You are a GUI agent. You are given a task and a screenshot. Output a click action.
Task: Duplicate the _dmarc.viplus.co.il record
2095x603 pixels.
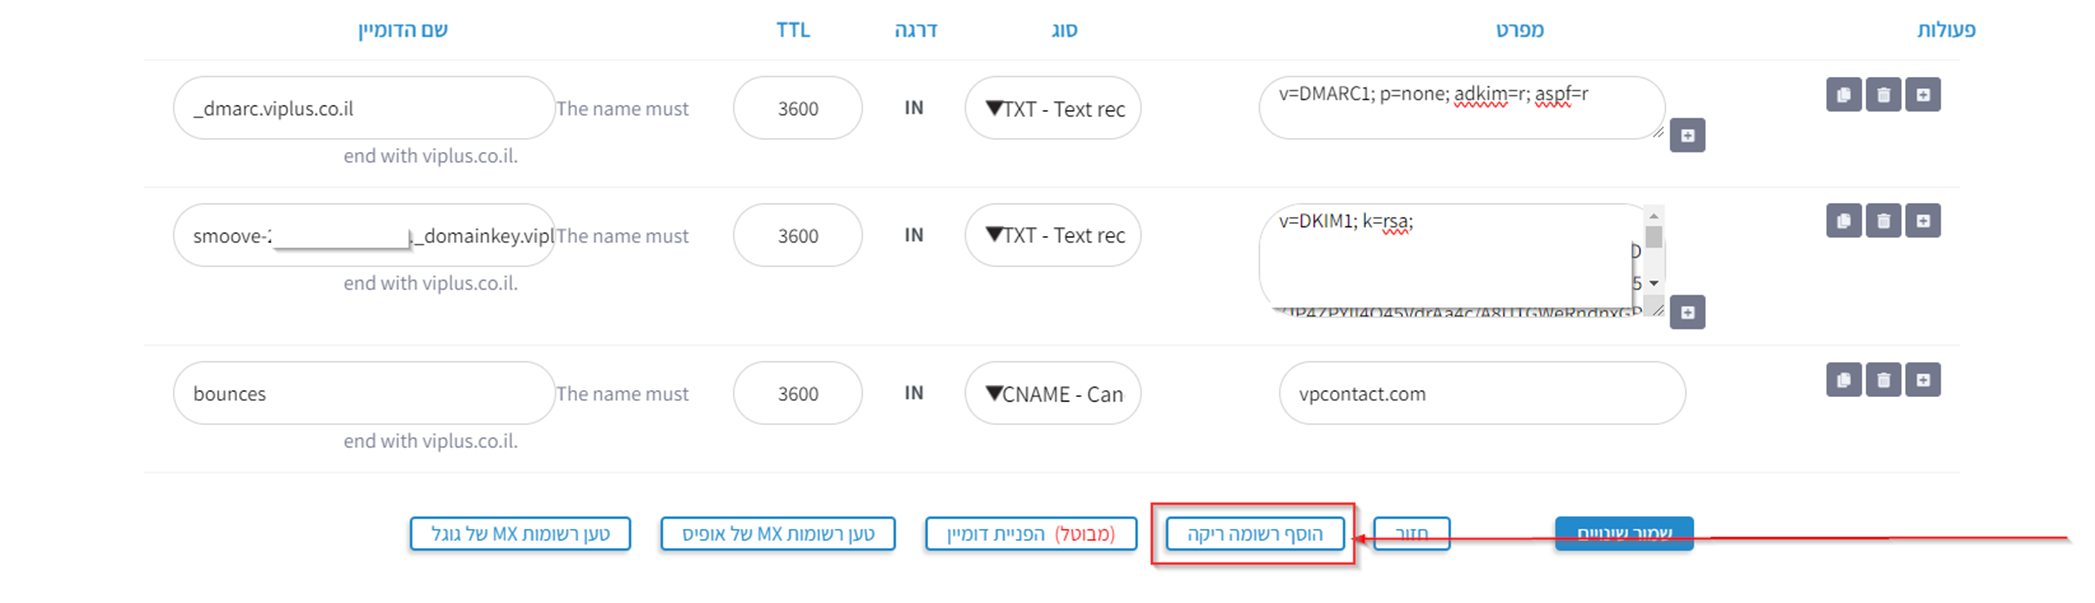click(1843, 95)
